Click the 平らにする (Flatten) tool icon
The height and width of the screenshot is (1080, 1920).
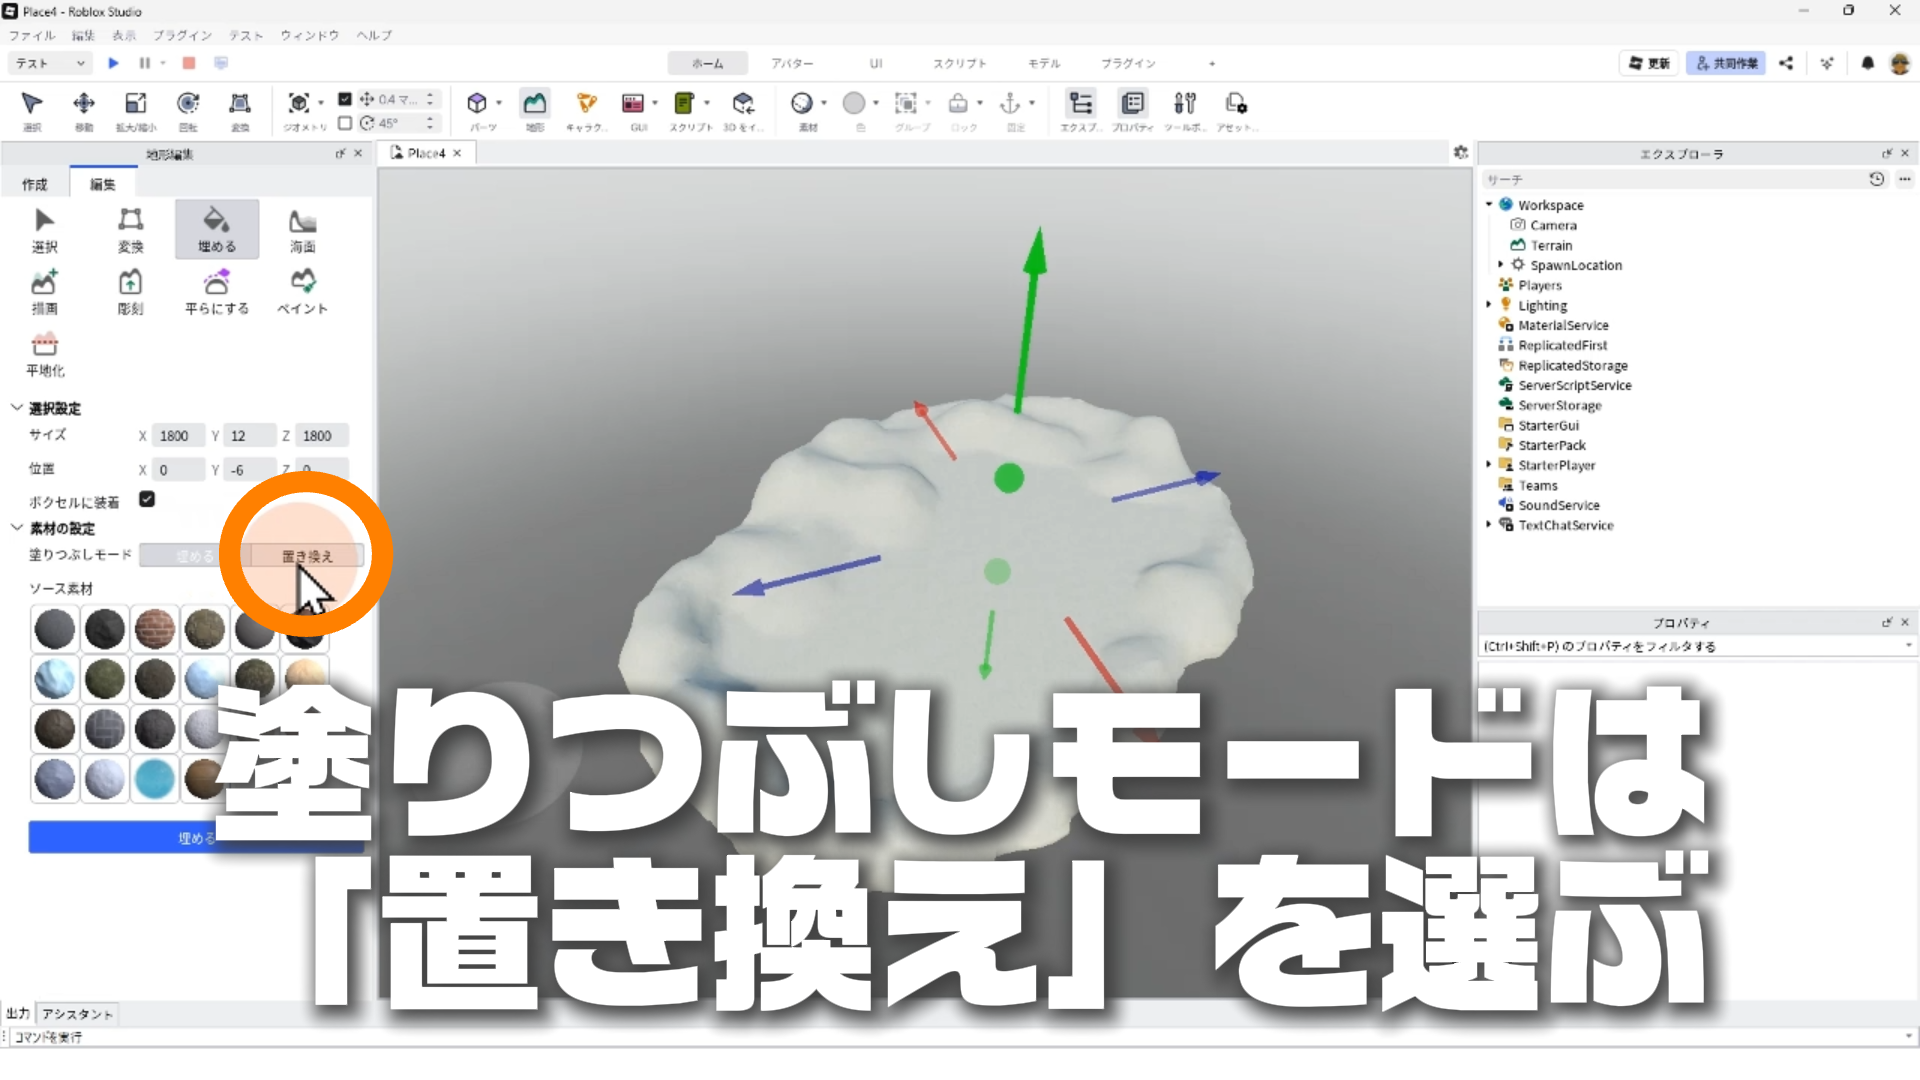[x=216, y=292]
